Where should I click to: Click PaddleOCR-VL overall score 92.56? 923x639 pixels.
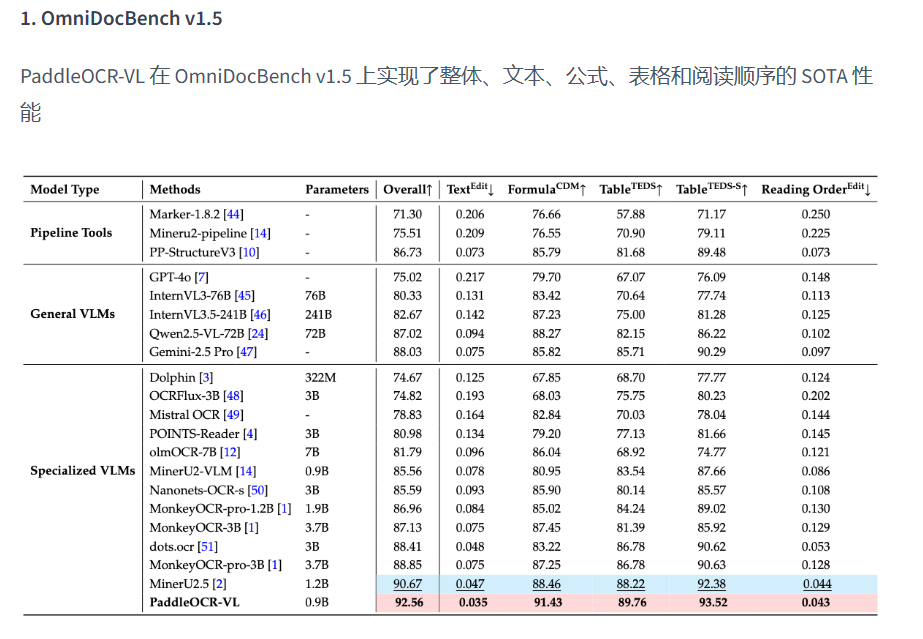(x=409, y=603)
